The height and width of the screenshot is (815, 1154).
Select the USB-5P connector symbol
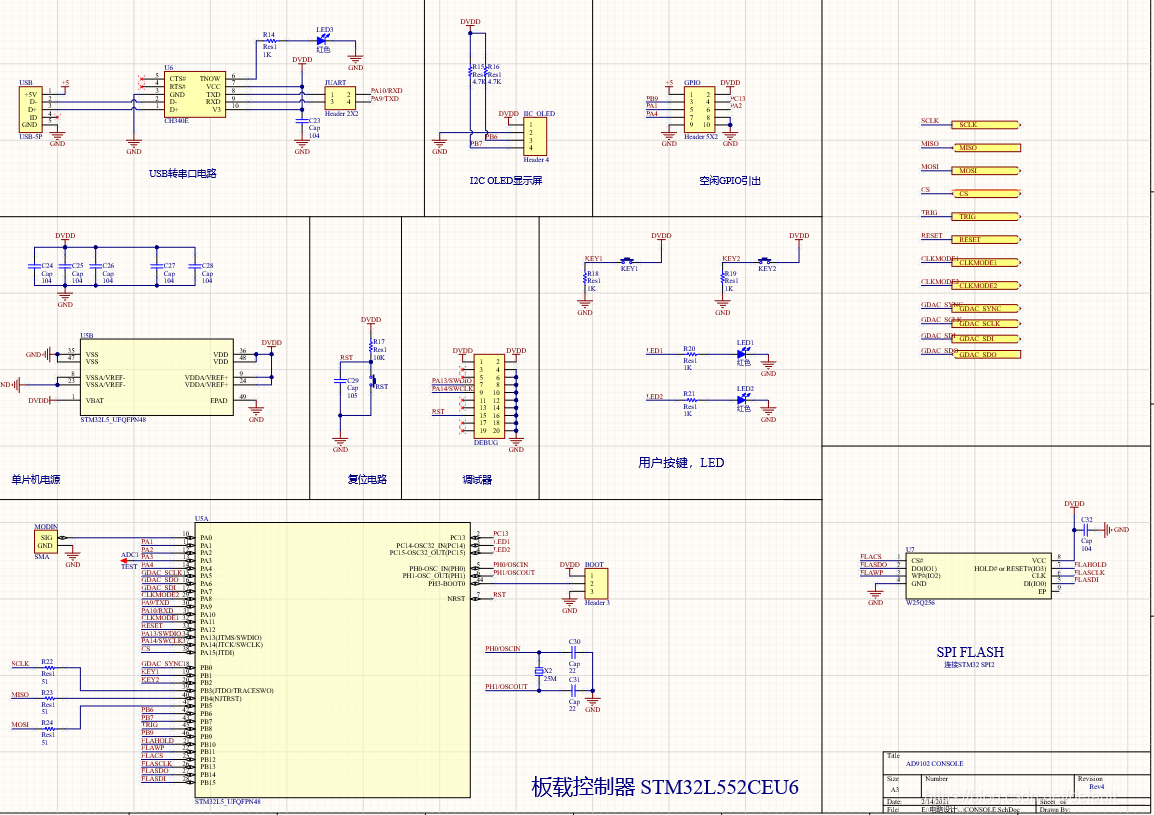tap(30, 110)
